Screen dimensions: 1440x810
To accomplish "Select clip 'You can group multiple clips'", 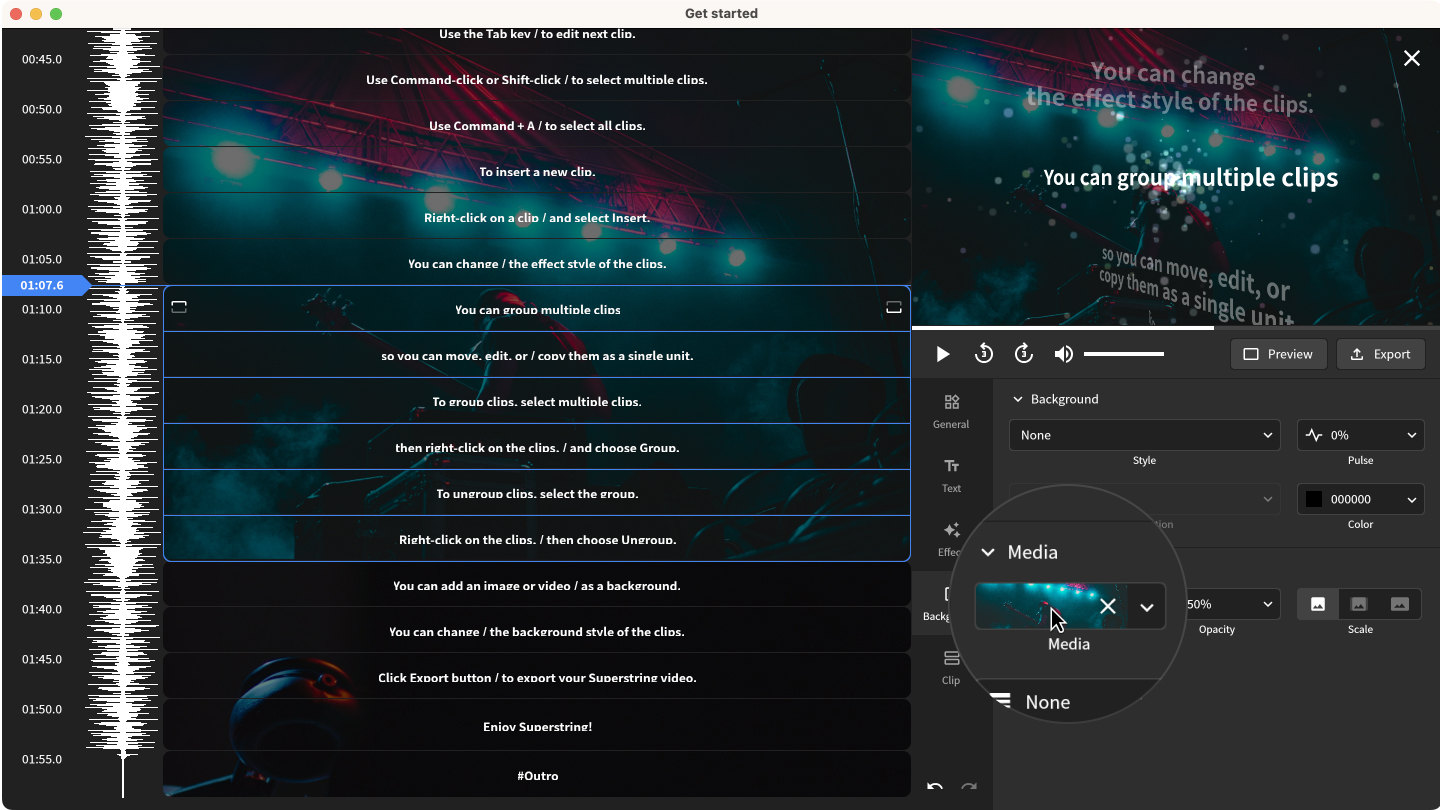I will 537,309.
